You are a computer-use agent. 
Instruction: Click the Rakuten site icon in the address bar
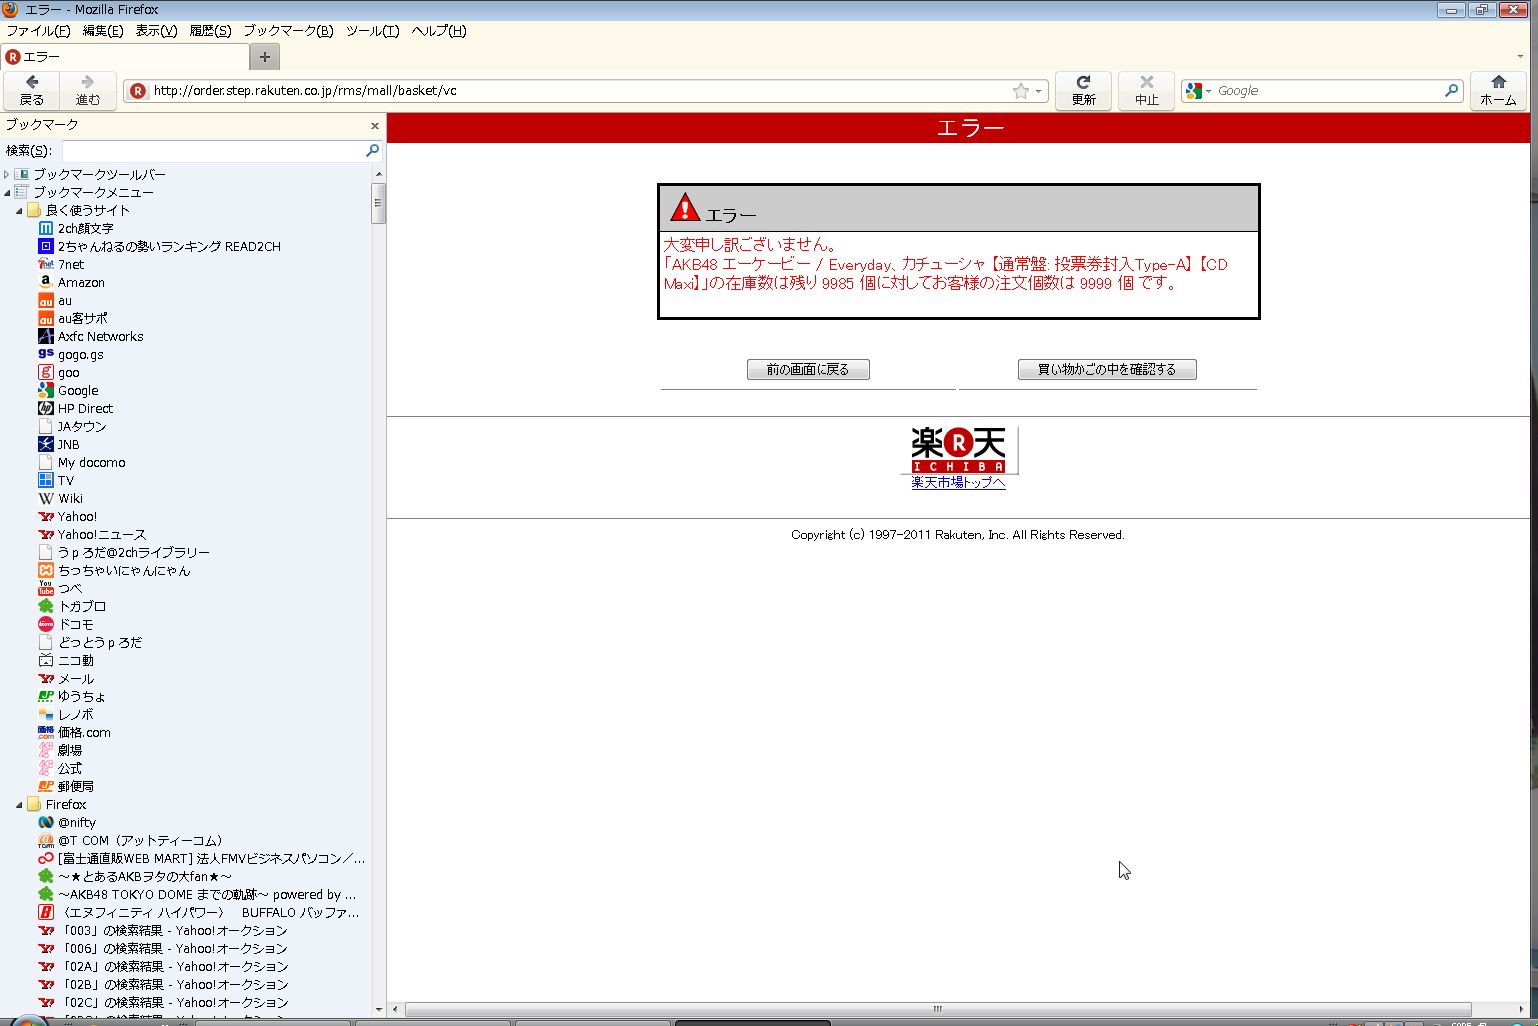coord(138,91)
